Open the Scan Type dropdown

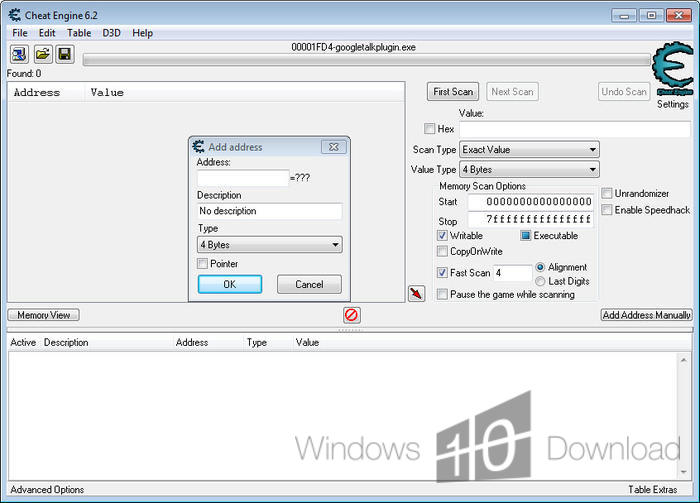point(529,150)
